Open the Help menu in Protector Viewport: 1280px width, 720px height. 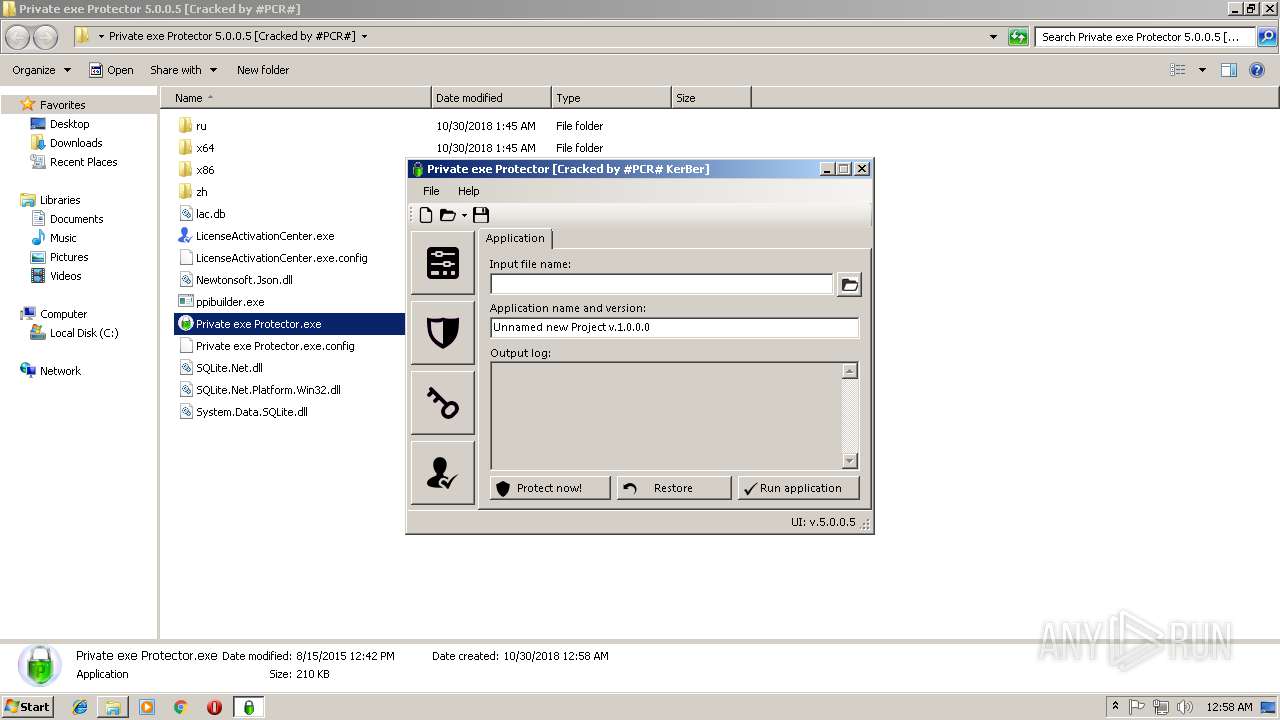tap(468, 191)
